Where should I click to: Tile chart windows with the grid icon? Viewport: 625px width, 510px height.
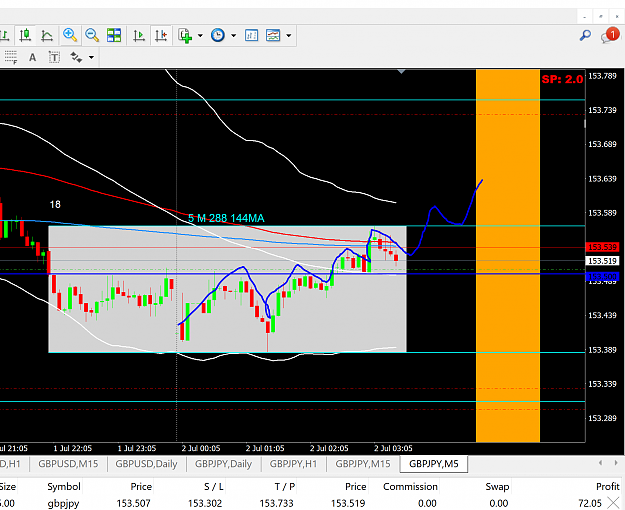pyautogui.click(x=114, y=35)
